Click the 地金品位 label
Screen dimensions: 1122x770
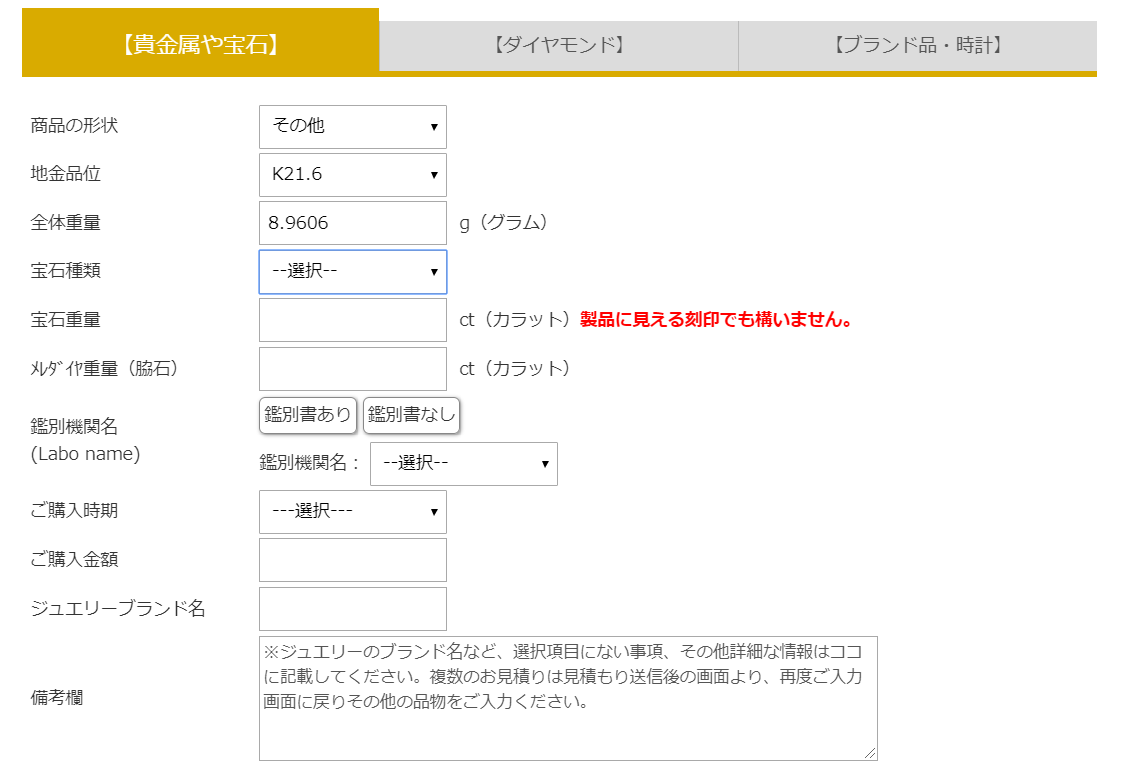point(66,174)
